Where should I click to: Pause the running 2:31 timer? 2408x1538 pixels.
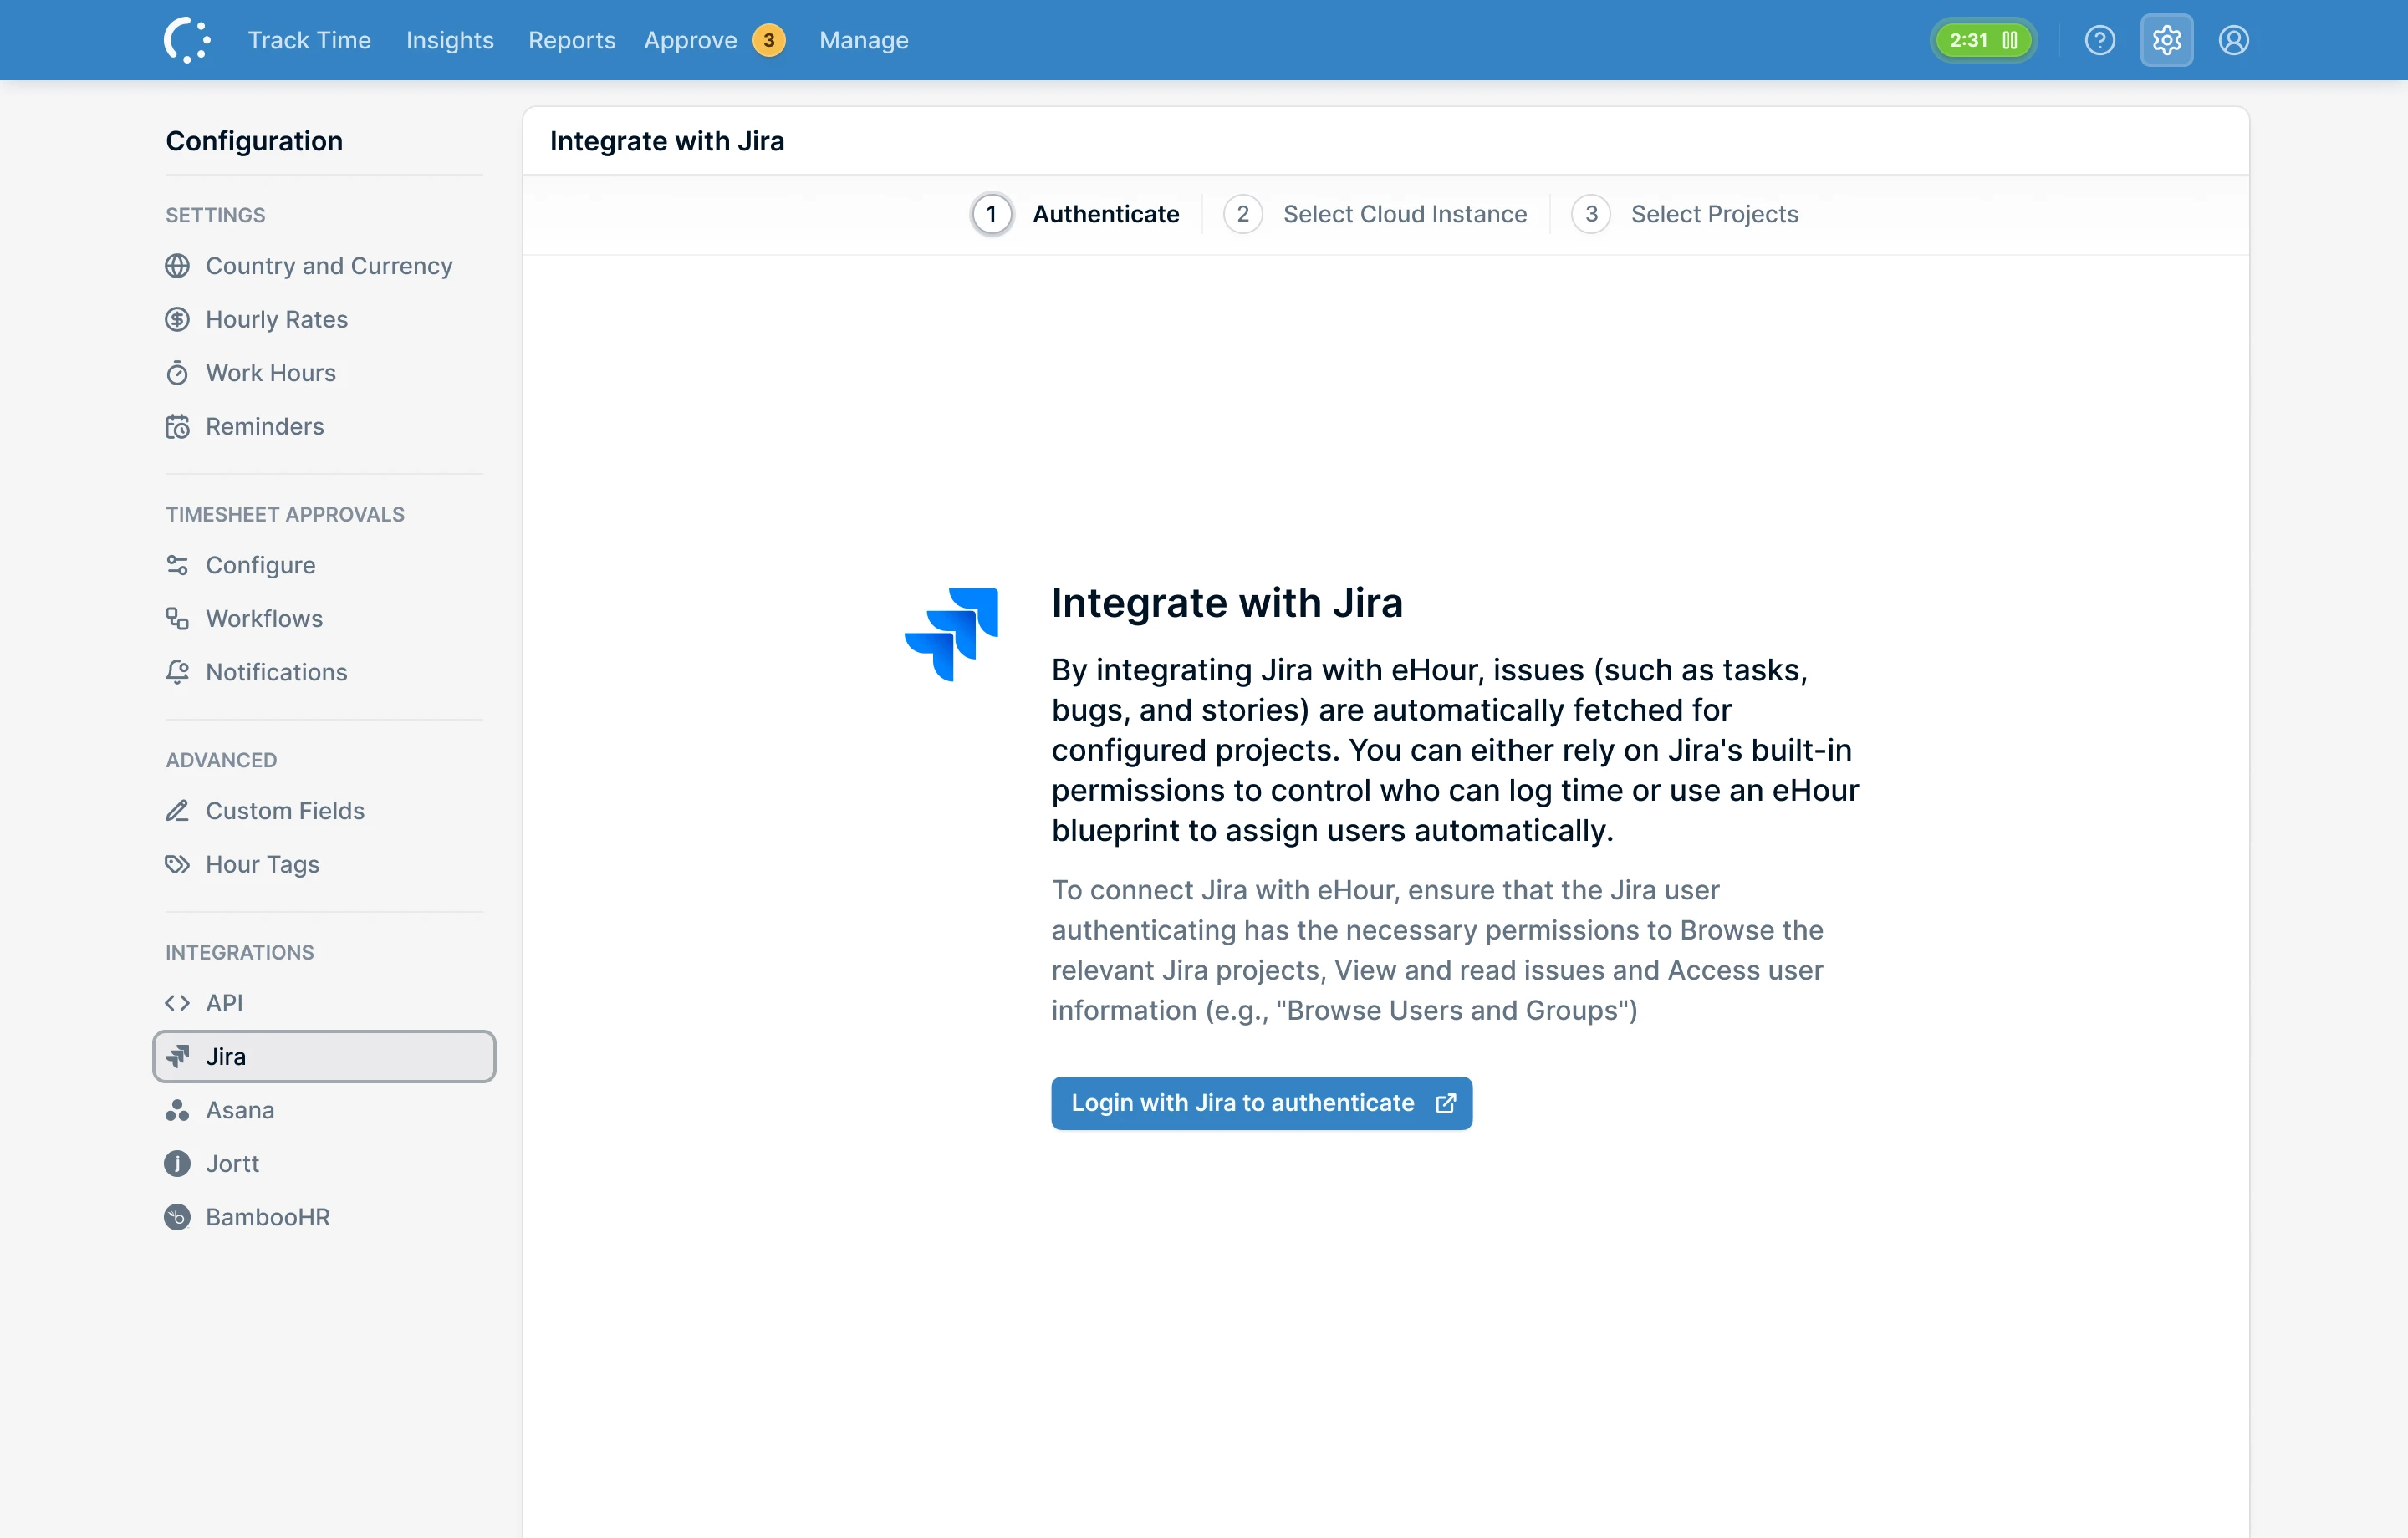click(x=2009, y=40)
